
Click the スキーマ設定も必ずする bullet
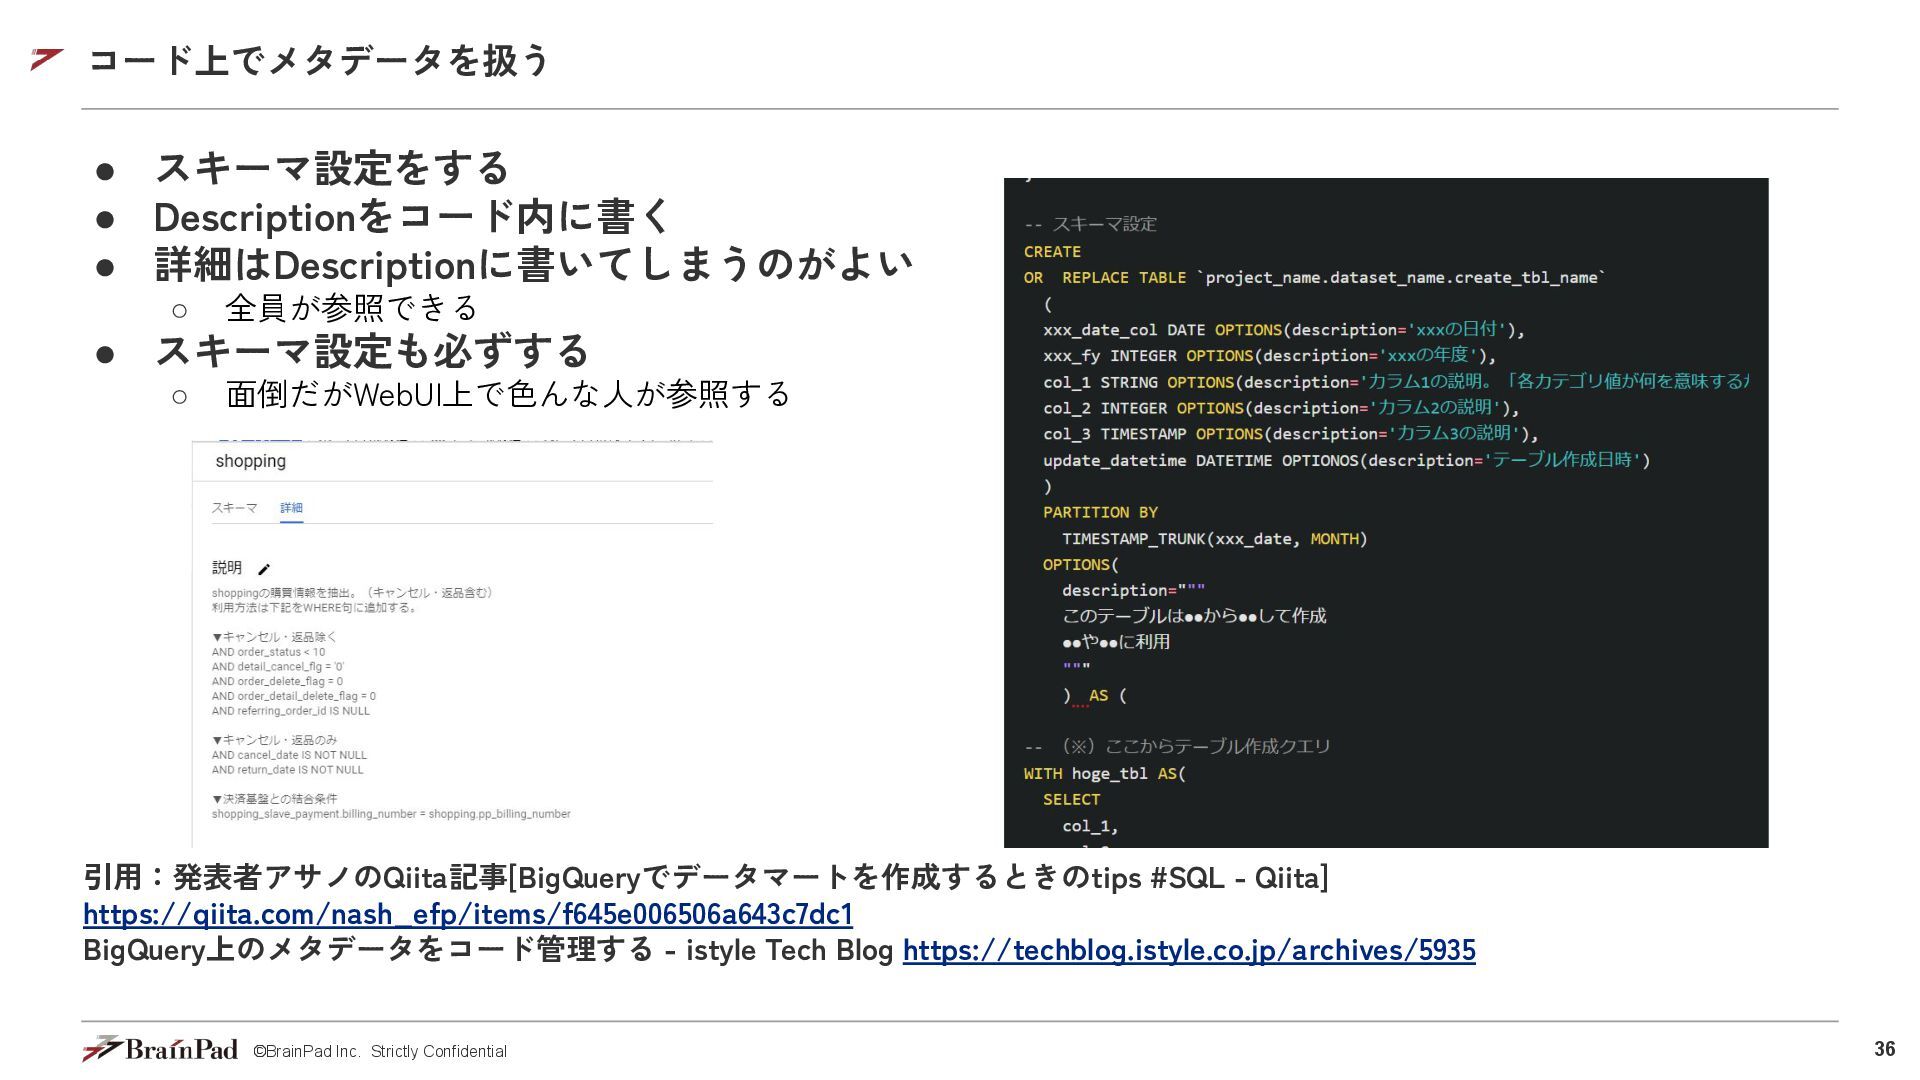click(372, 351)
